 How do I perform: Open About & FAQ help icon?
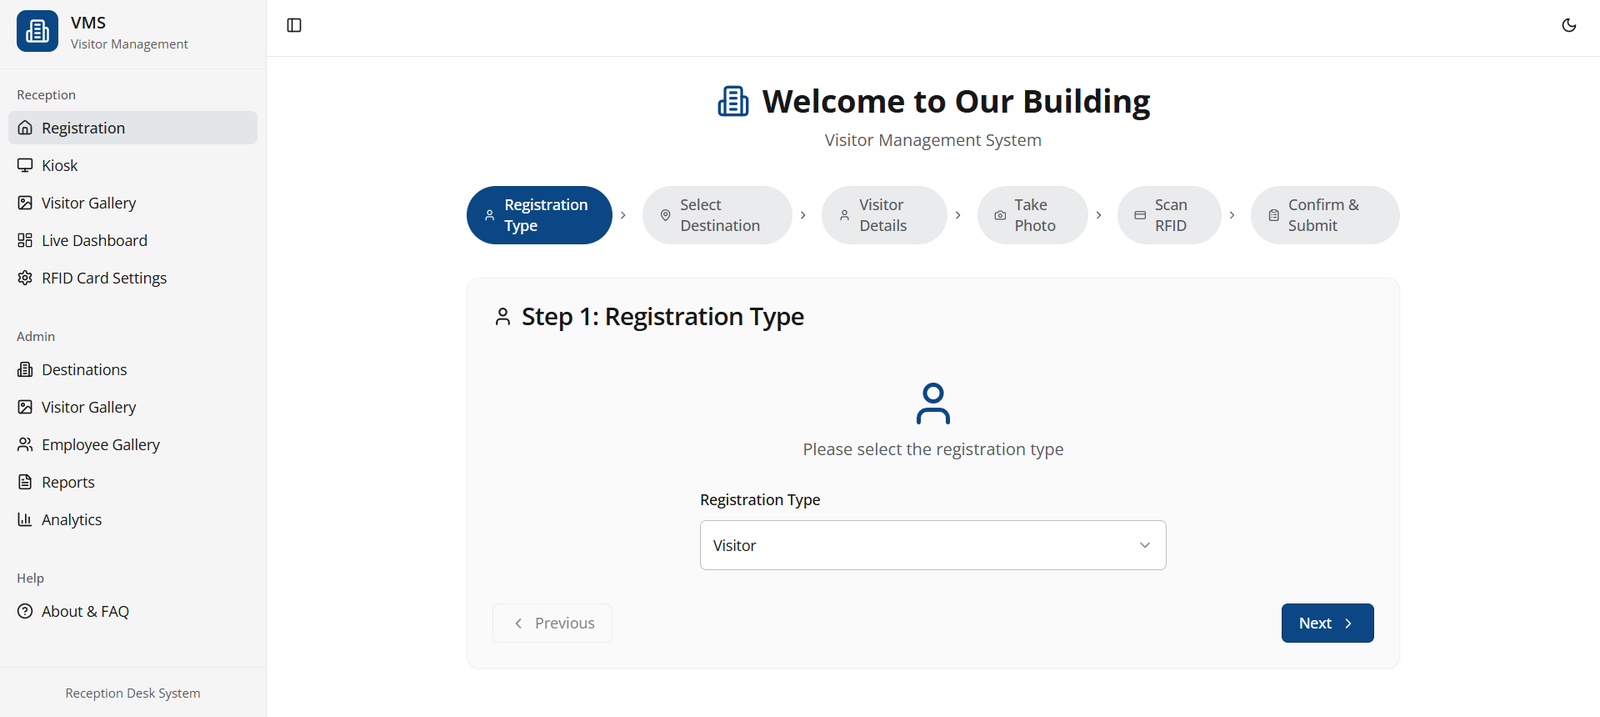25,611
